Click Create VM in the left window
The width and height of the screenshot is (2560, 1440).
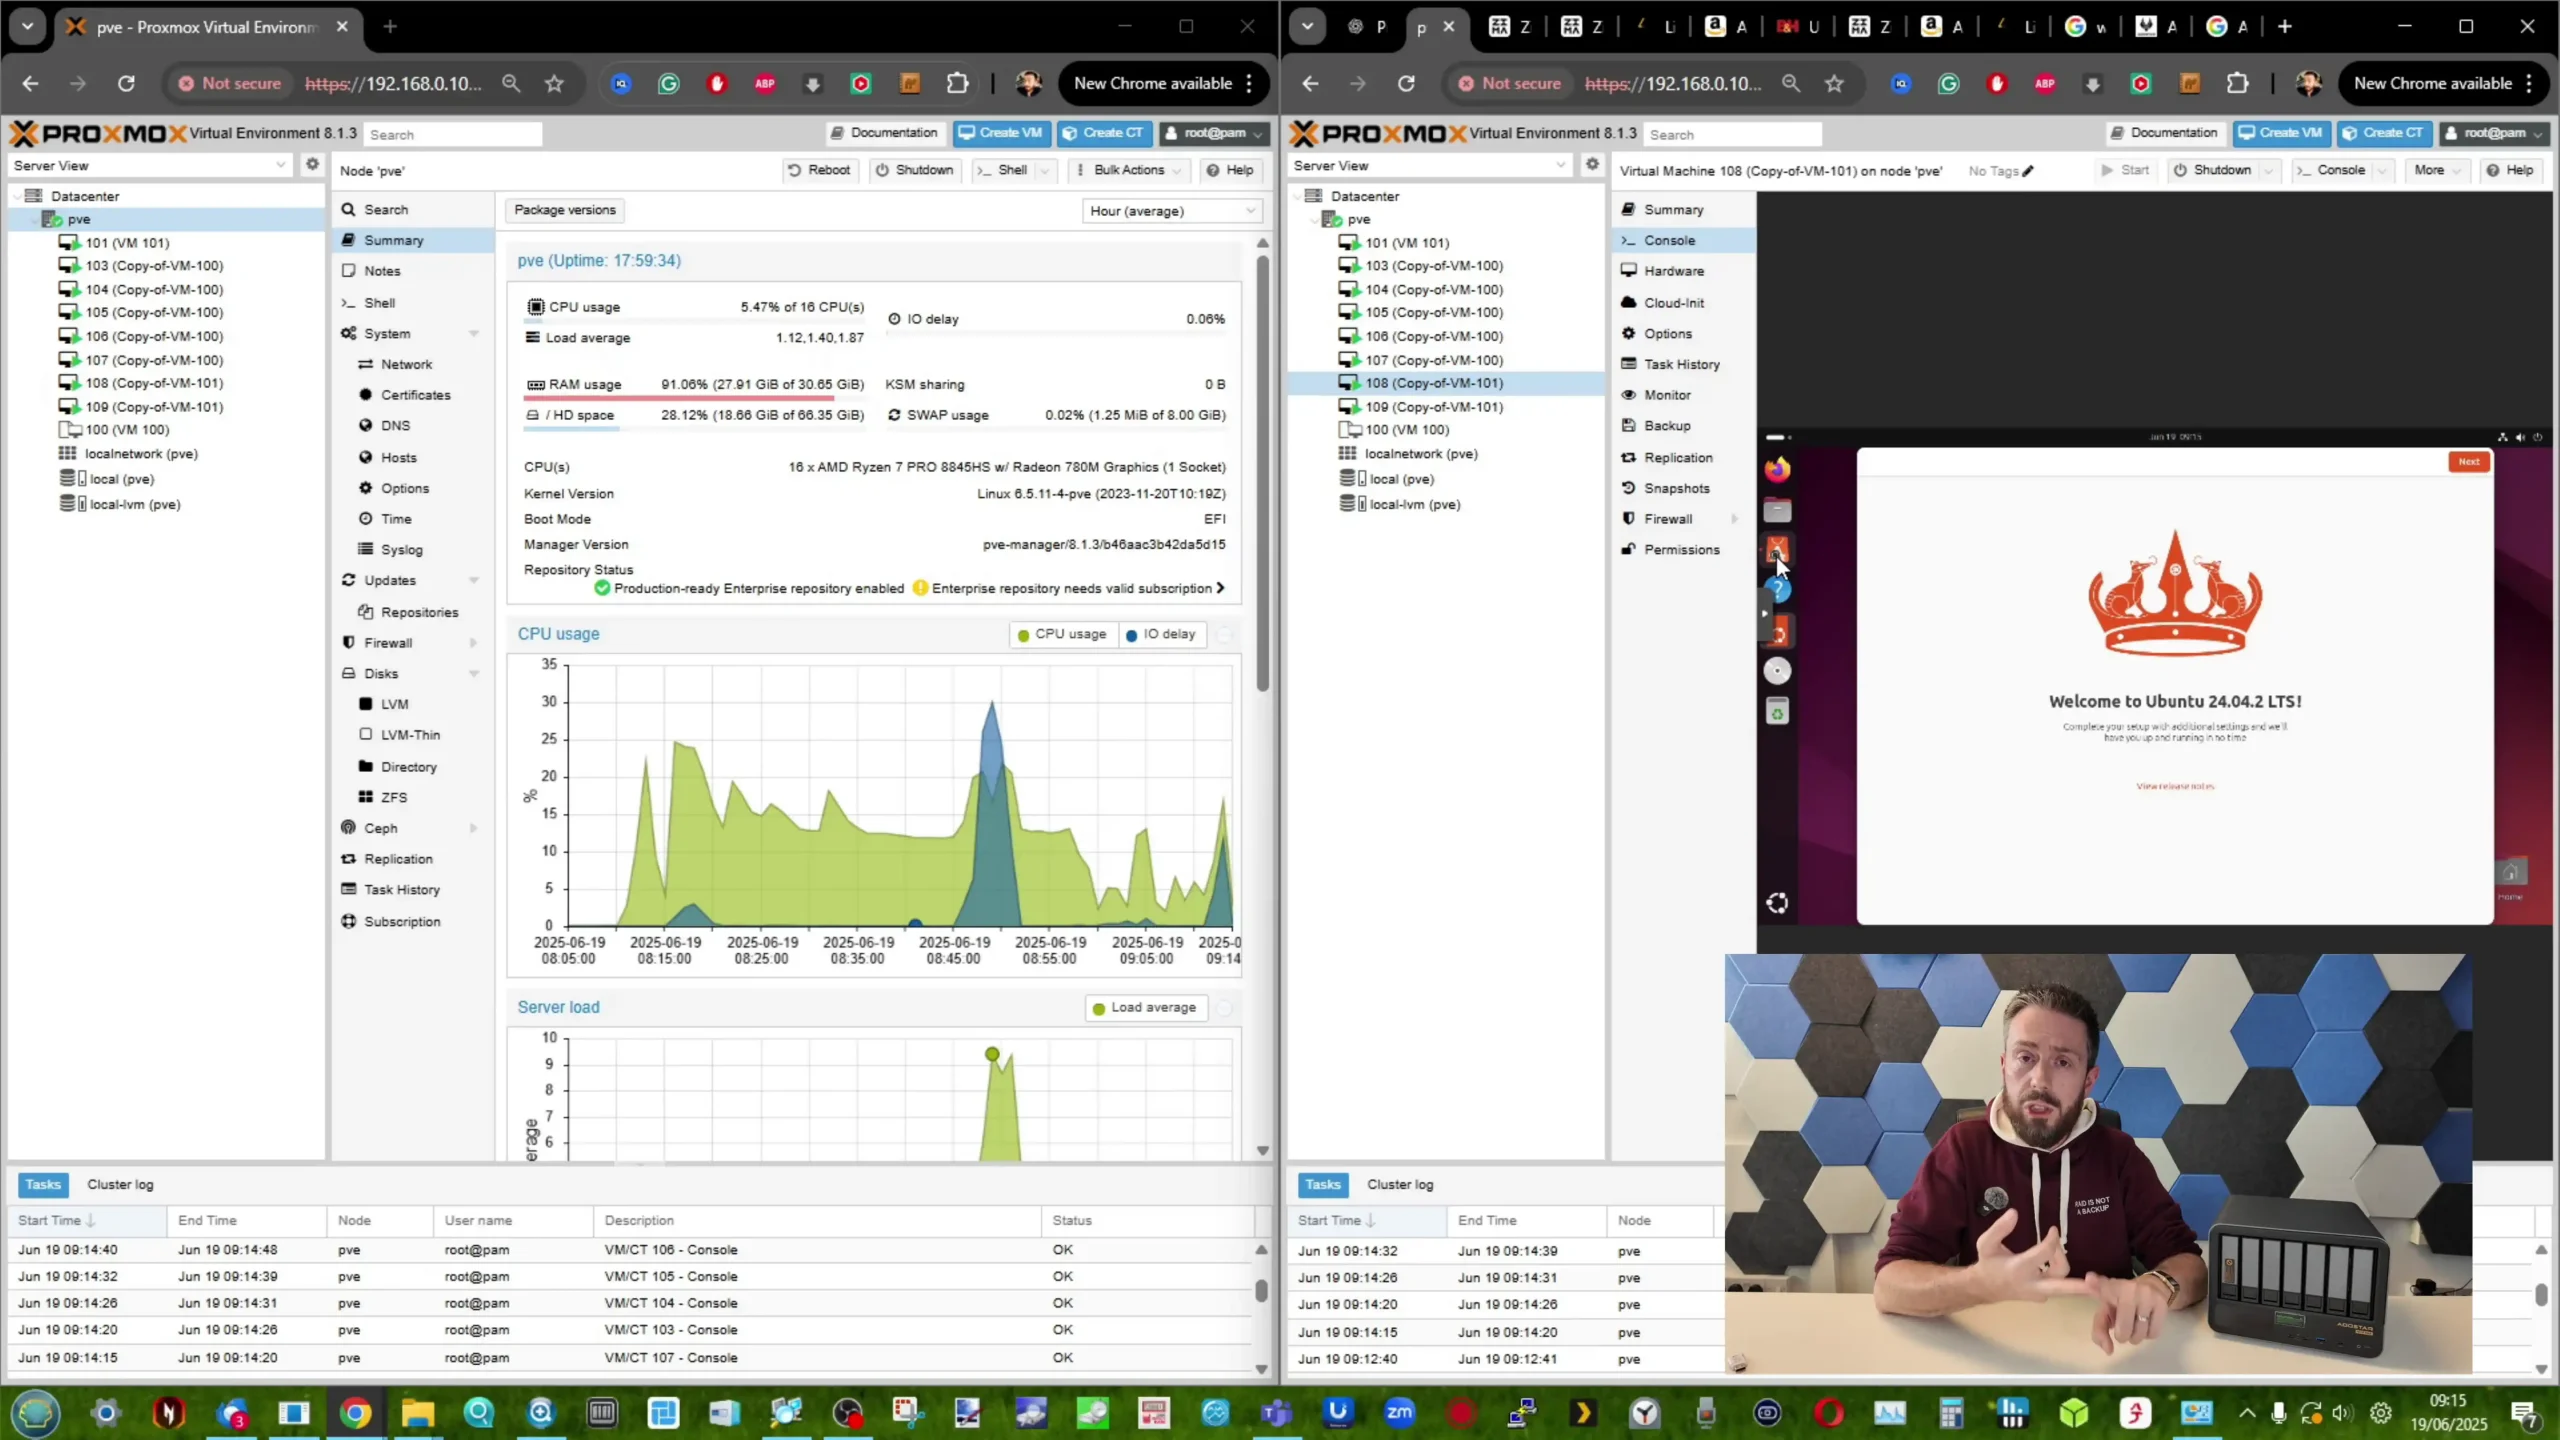click(x=999, y=133)
